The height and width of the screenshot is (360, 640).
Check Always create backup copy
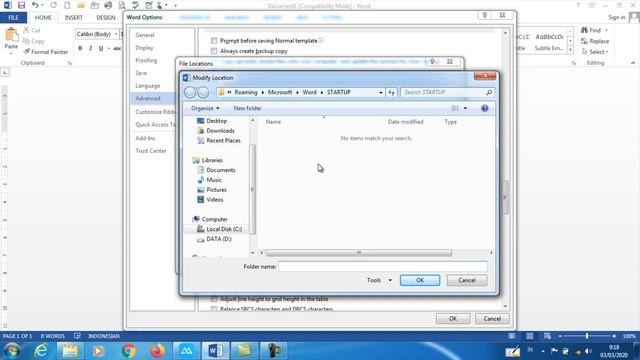(214, 51)
